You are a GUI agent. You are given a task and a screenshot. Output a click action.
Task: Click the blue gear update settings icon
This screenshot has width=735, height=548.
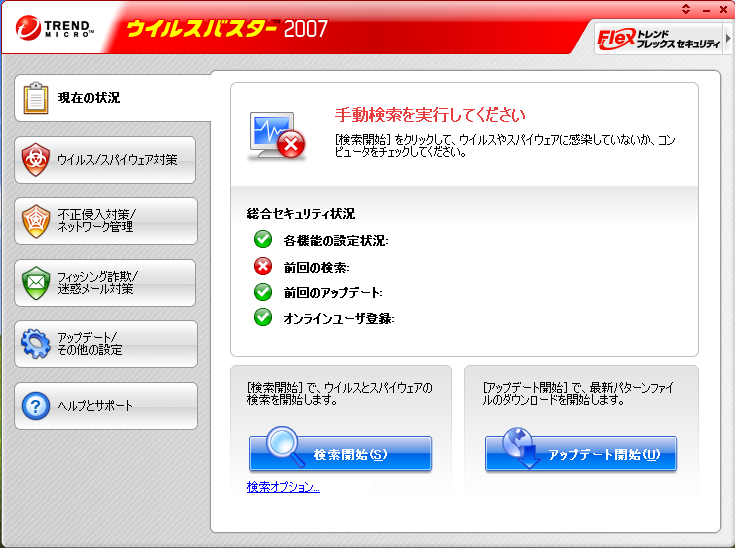36,344
